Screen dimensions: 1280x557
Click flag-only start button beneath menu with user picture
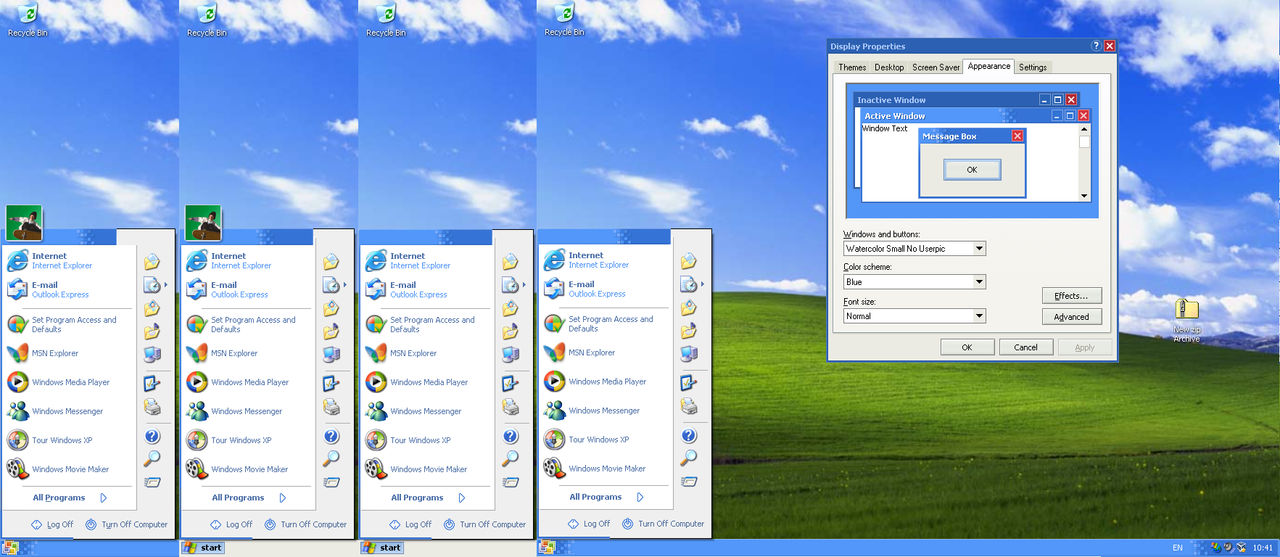10,548
